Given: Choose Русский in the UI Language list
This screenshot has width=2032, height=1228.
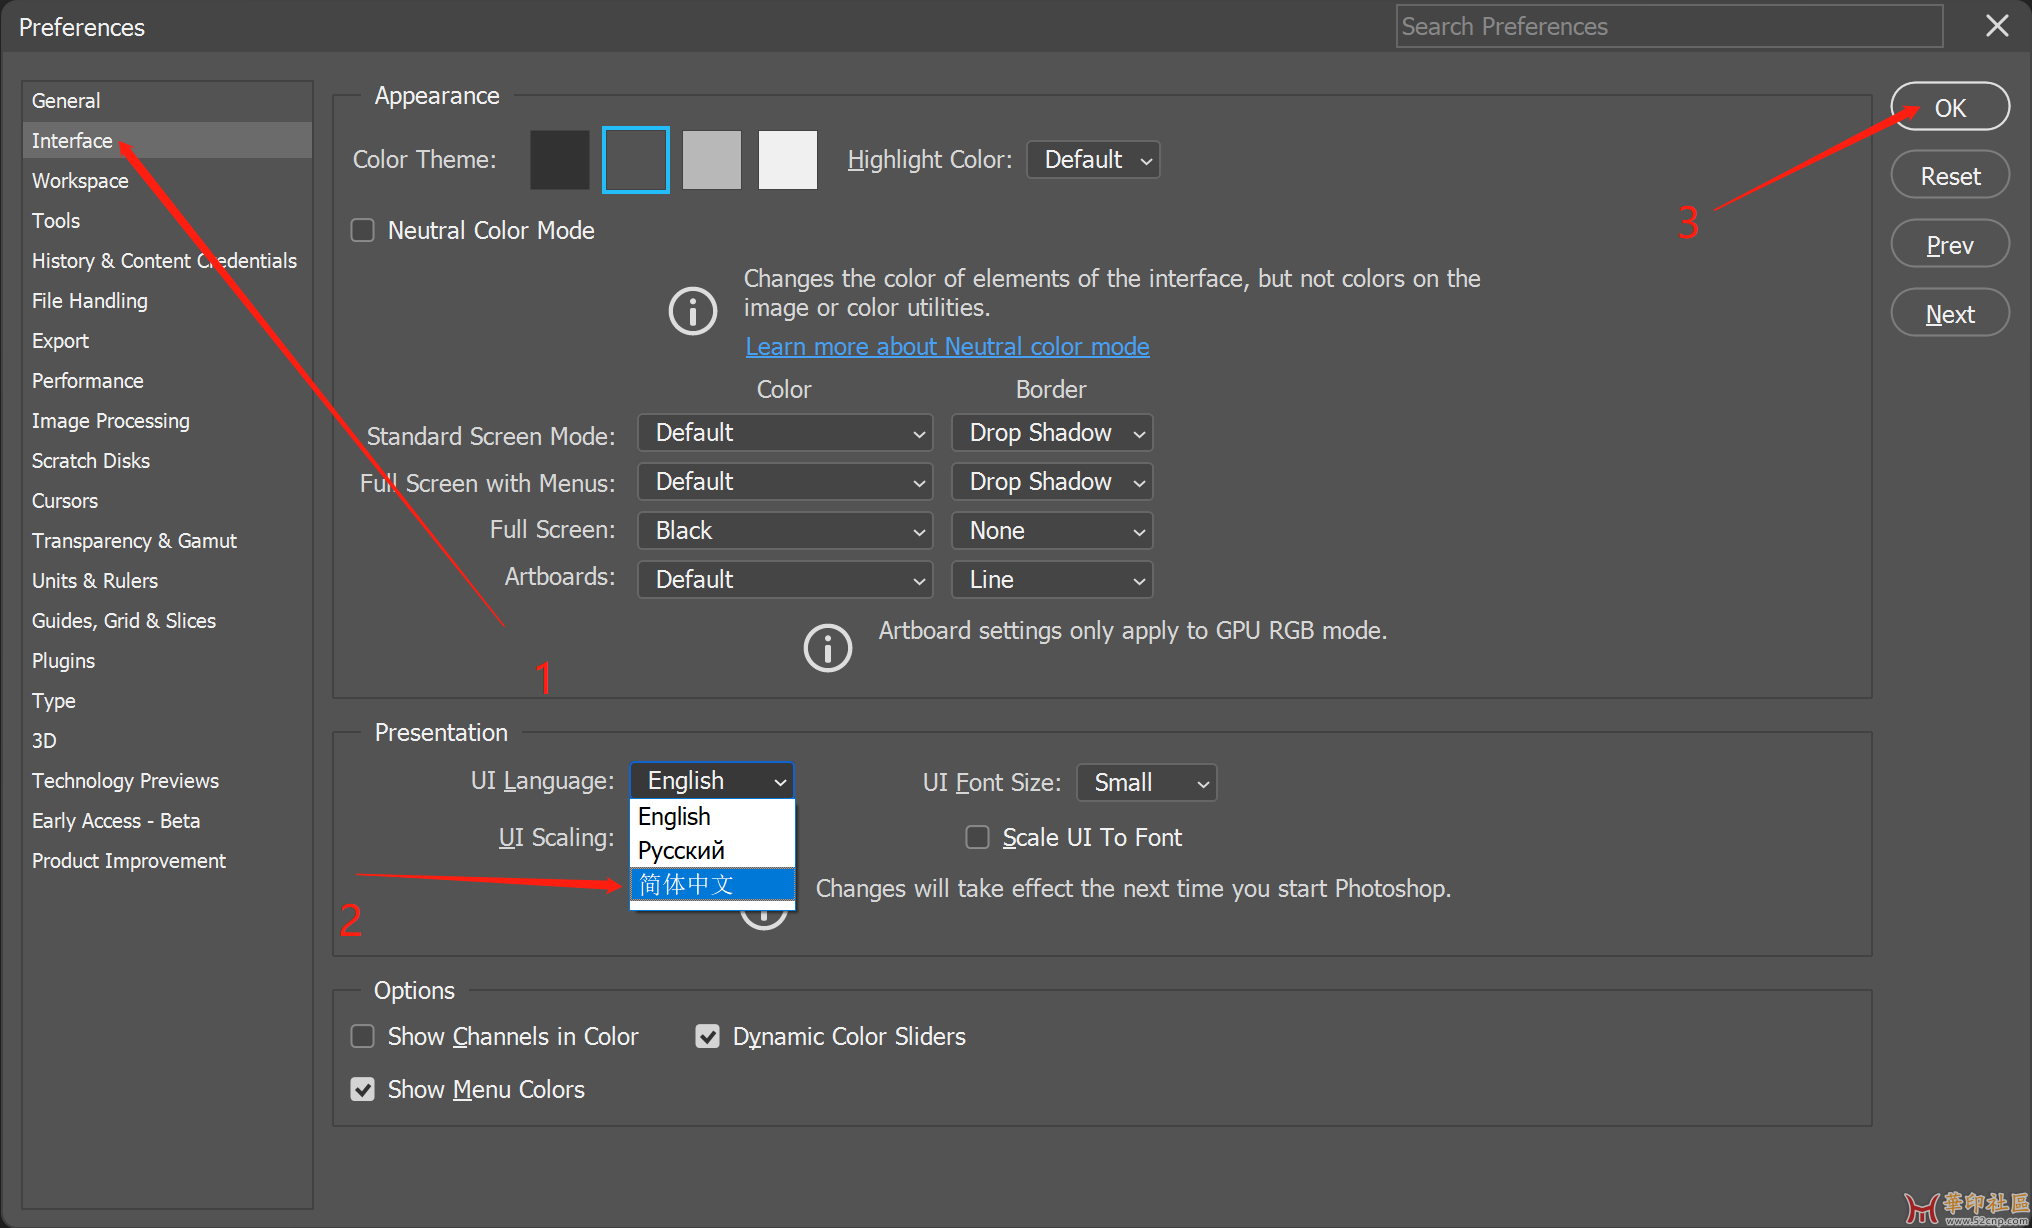Looking at the screenshot, I should click(711, 850).
